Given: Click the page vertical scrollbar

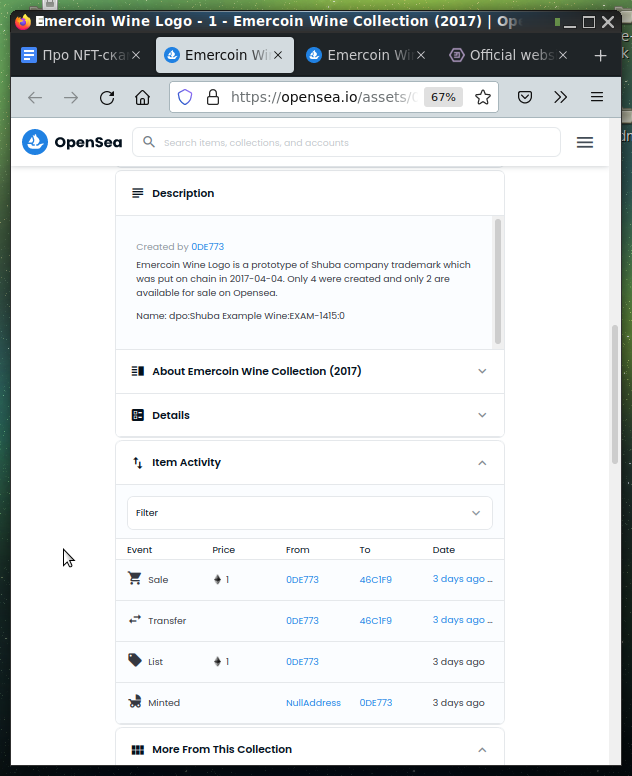Looking at the screenshot, I should click(x=615, y=394).
